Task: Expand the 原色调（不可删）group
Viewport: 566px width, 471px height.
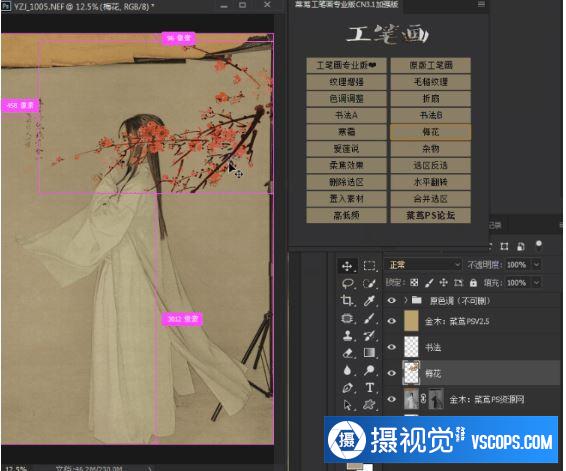Action: 406,300
